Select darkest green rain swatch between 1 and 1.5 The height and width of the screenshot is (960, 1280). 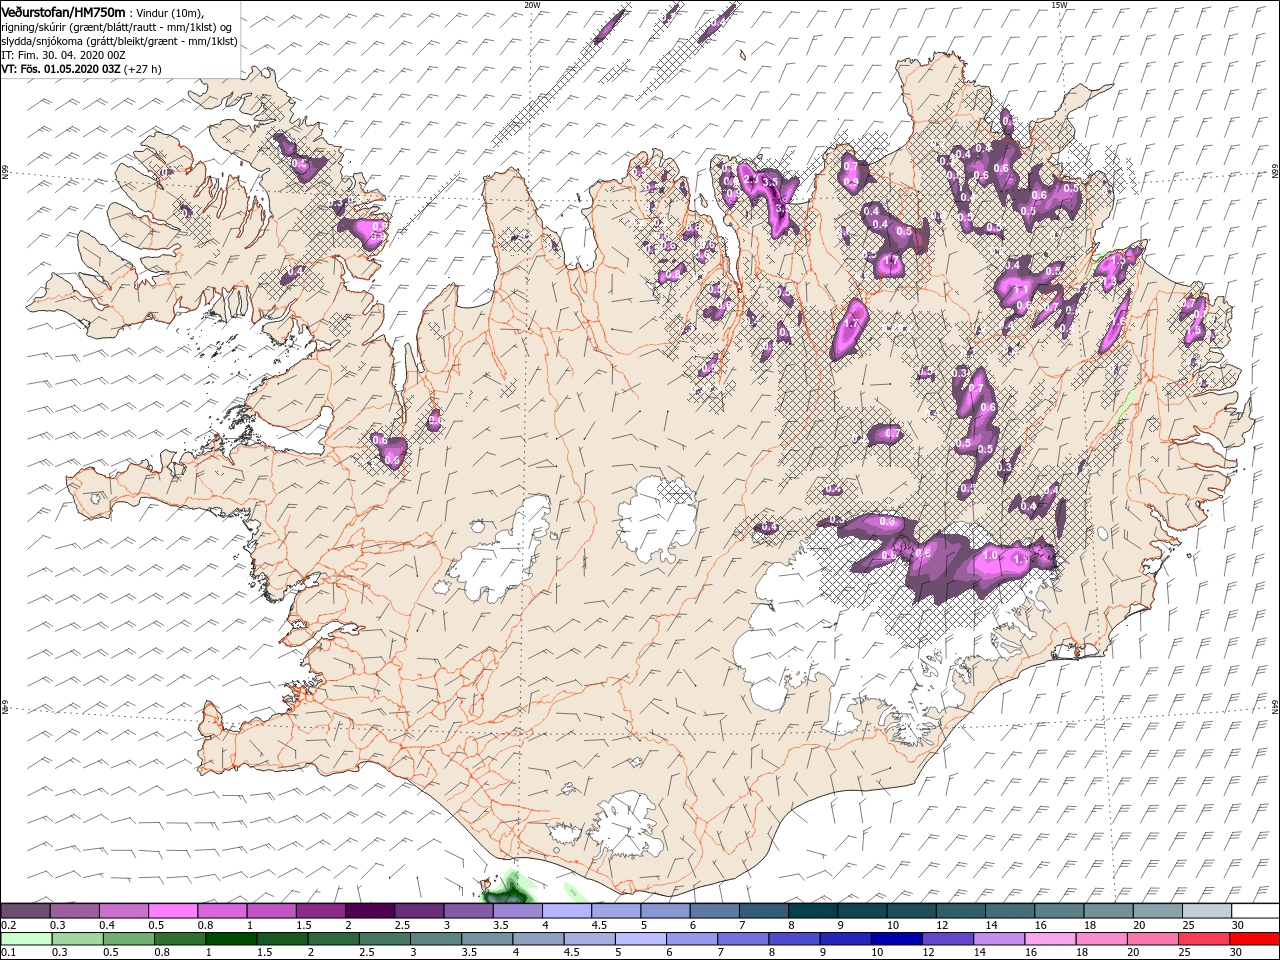coord(230,939)
